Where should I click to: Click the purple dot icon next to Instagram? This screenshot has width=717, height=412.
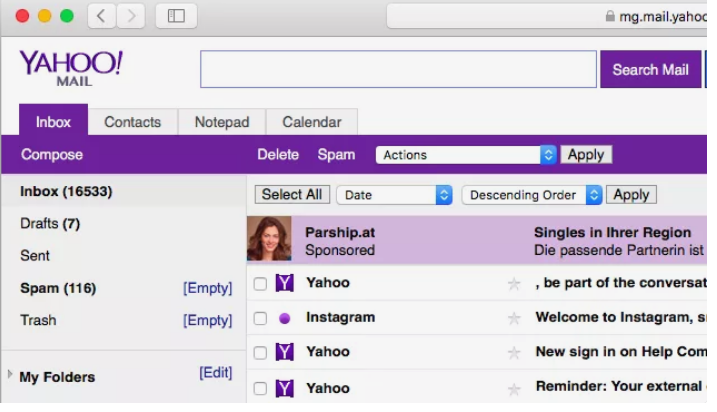284,318
